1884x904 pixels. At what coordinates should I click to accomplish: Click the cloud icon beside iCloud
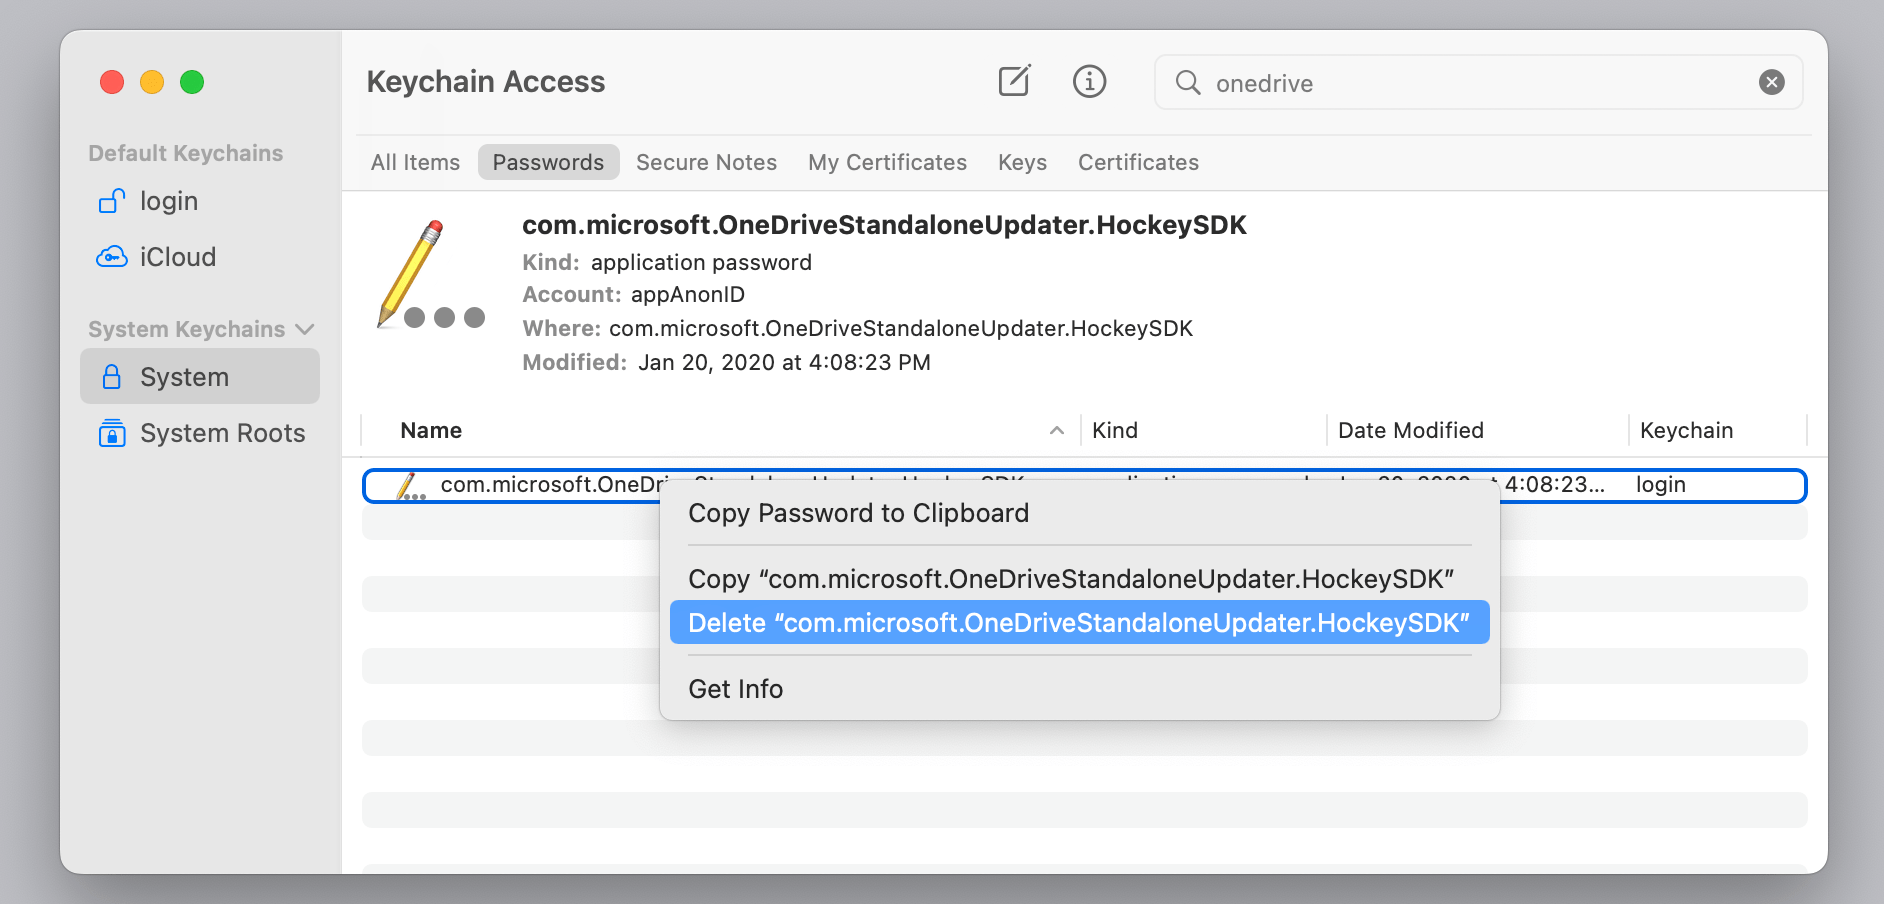pyautogui.click(x=112, y=257)
